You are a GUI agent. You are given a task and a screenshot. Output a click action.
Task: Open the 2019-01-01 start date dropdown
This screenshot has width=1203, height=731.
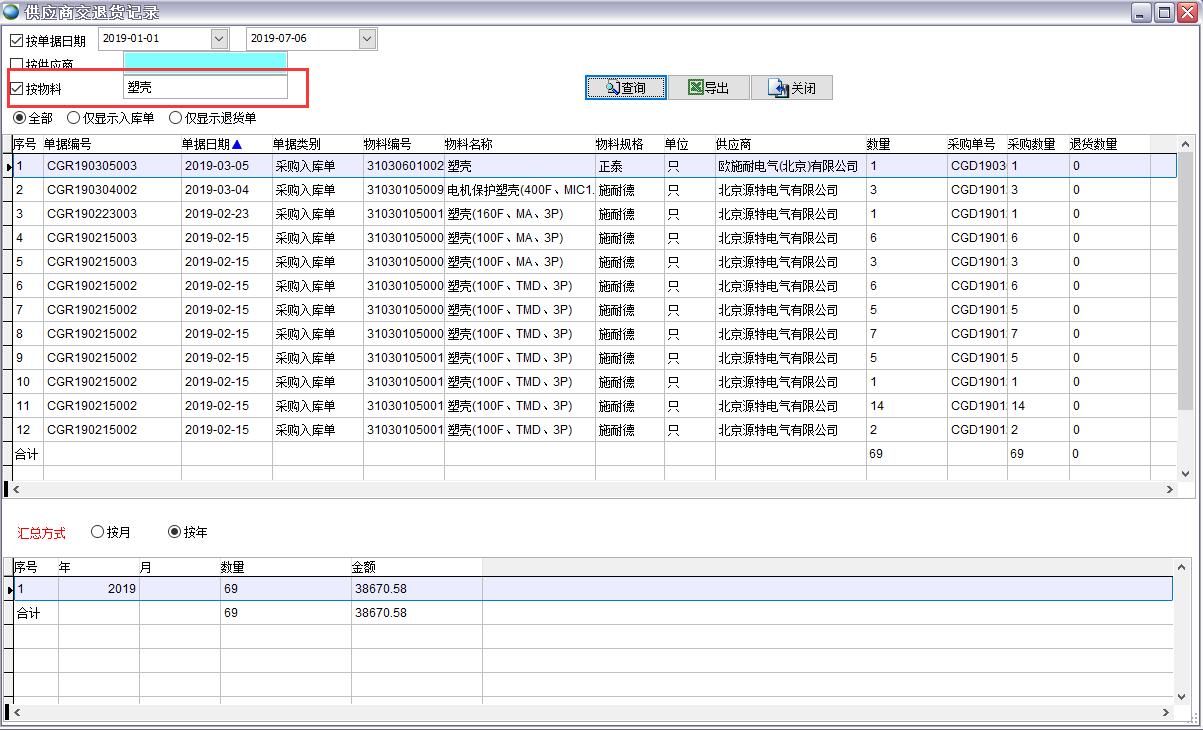click(218, 37)
